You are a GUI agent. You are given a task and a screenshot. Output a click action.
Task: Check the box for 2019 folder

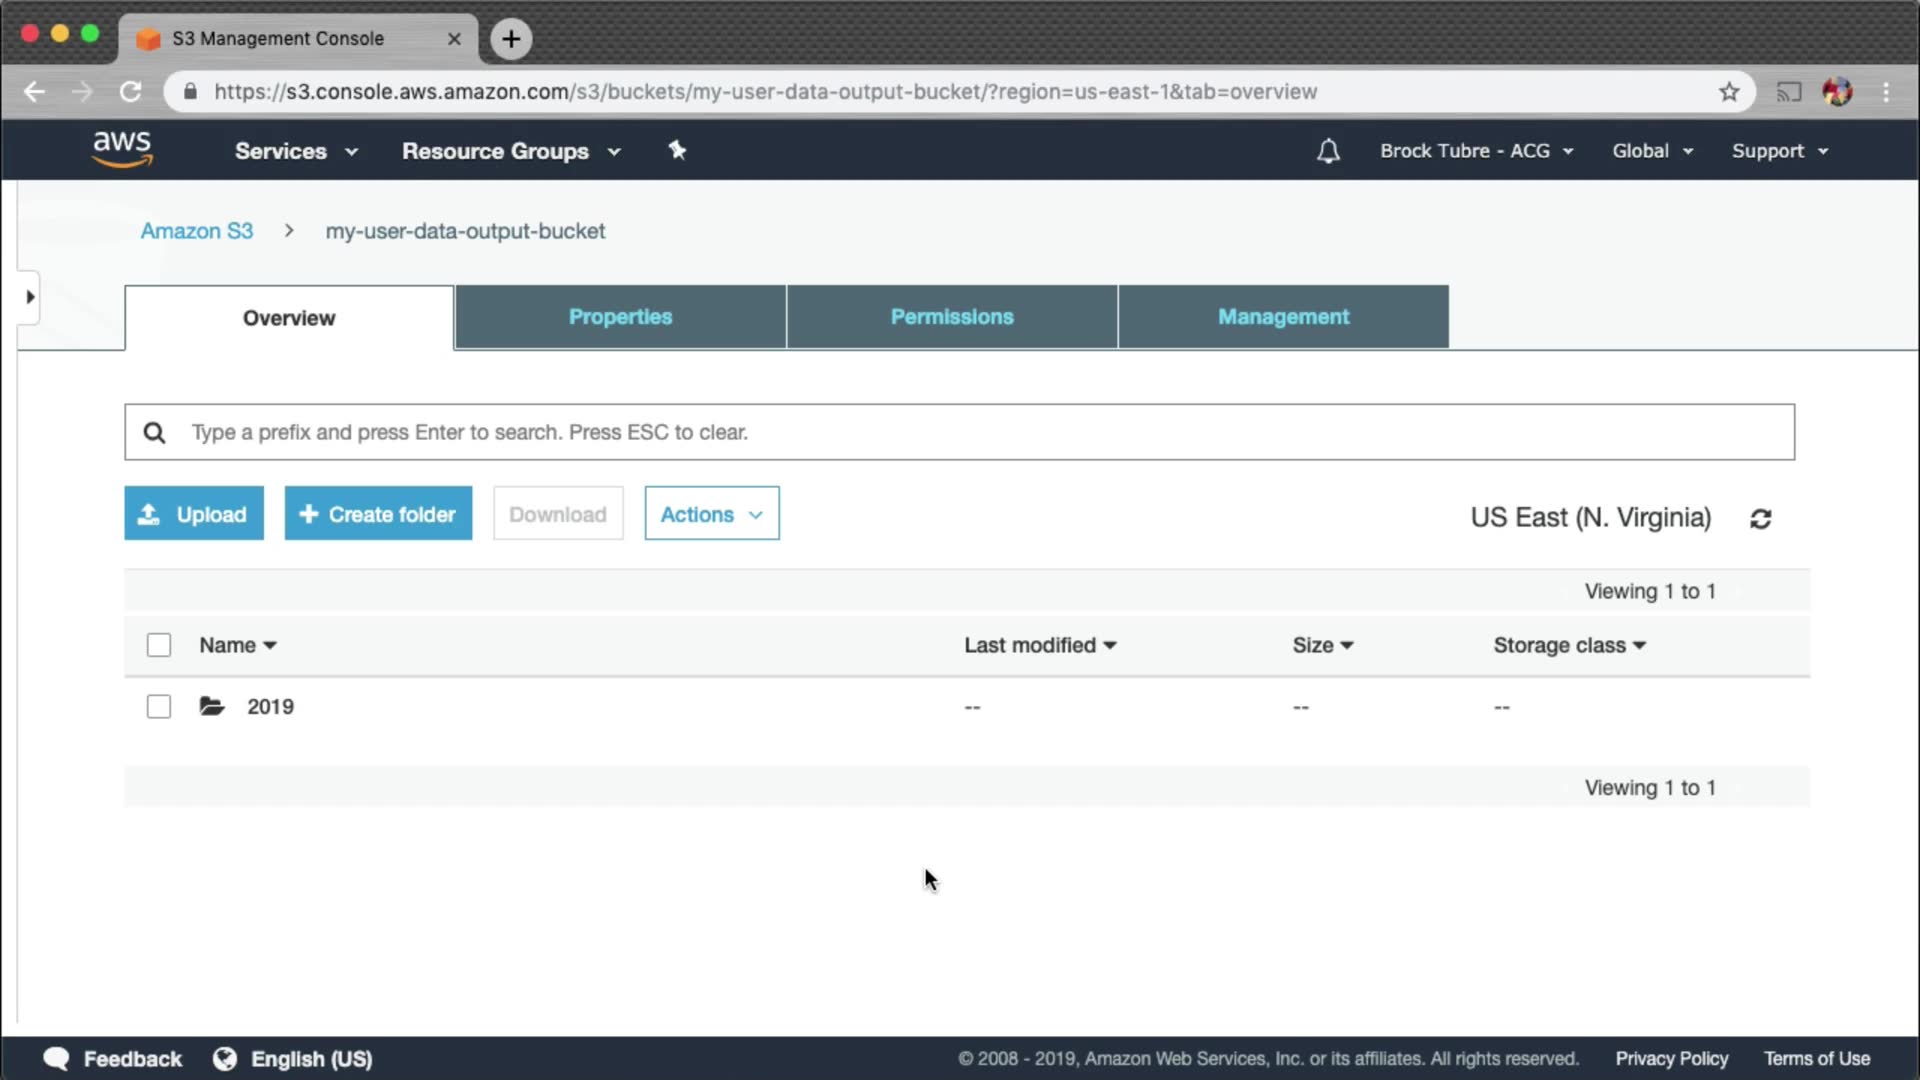coord(159,706)
